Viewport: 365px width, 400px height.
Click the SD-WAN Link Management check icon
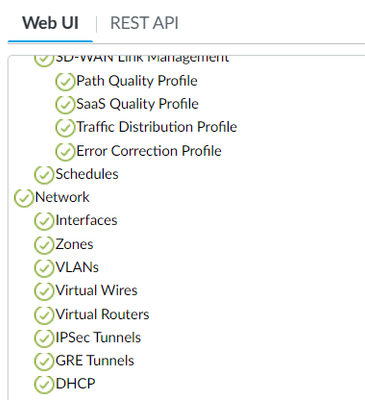(44, 60)
